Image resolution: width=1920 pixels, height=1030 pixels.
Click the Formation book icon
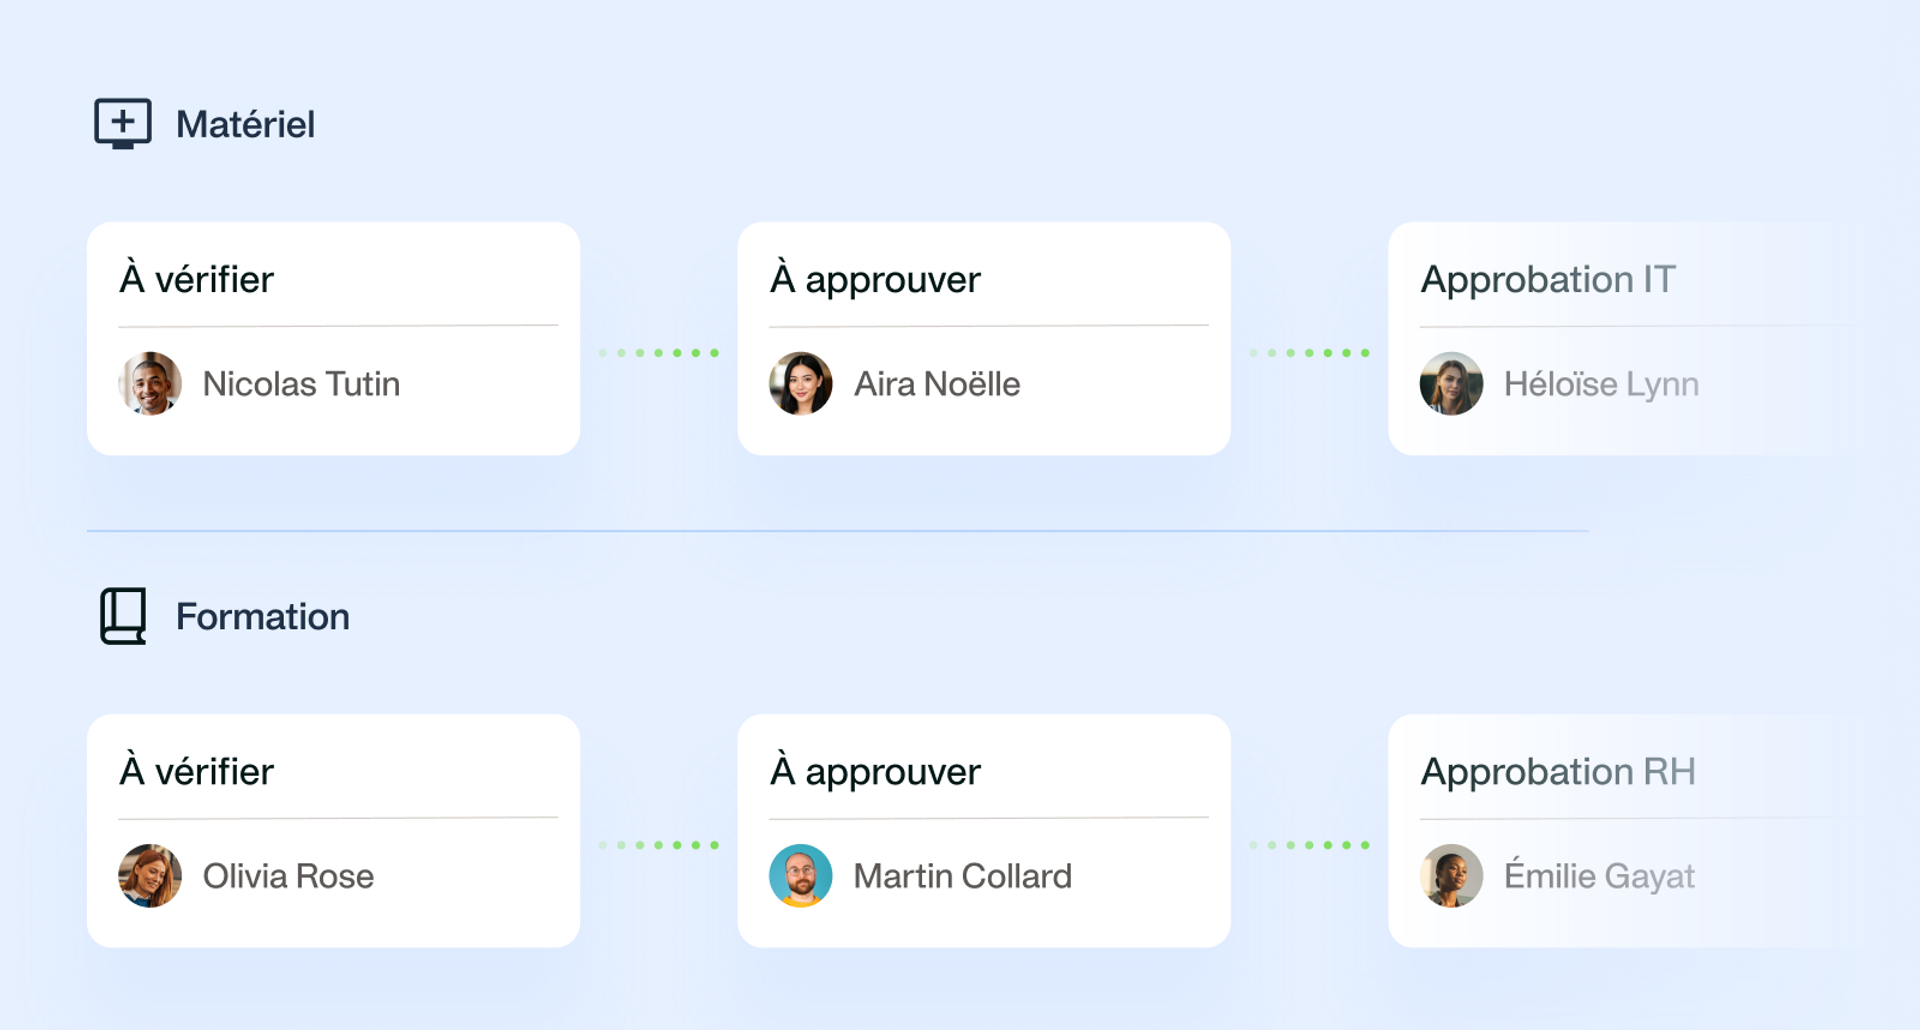tap(123, 616)
